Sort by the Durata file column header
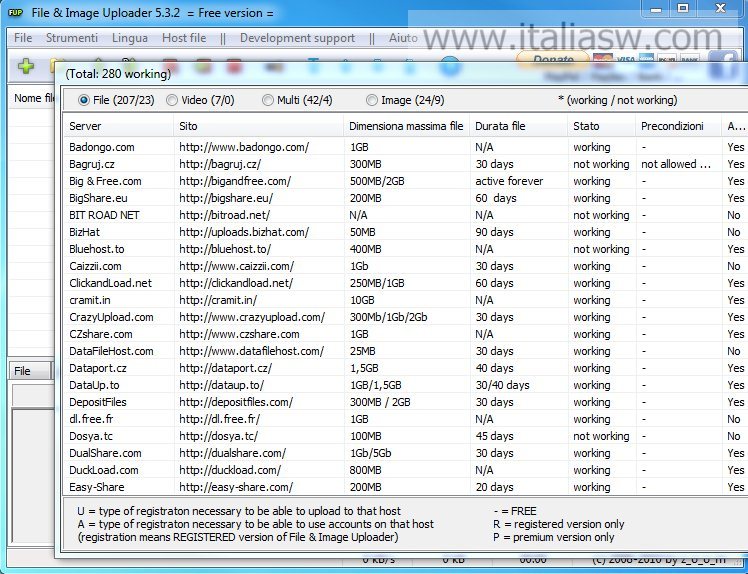This screenshot has height=574, width=748. [x=519, y=126]
